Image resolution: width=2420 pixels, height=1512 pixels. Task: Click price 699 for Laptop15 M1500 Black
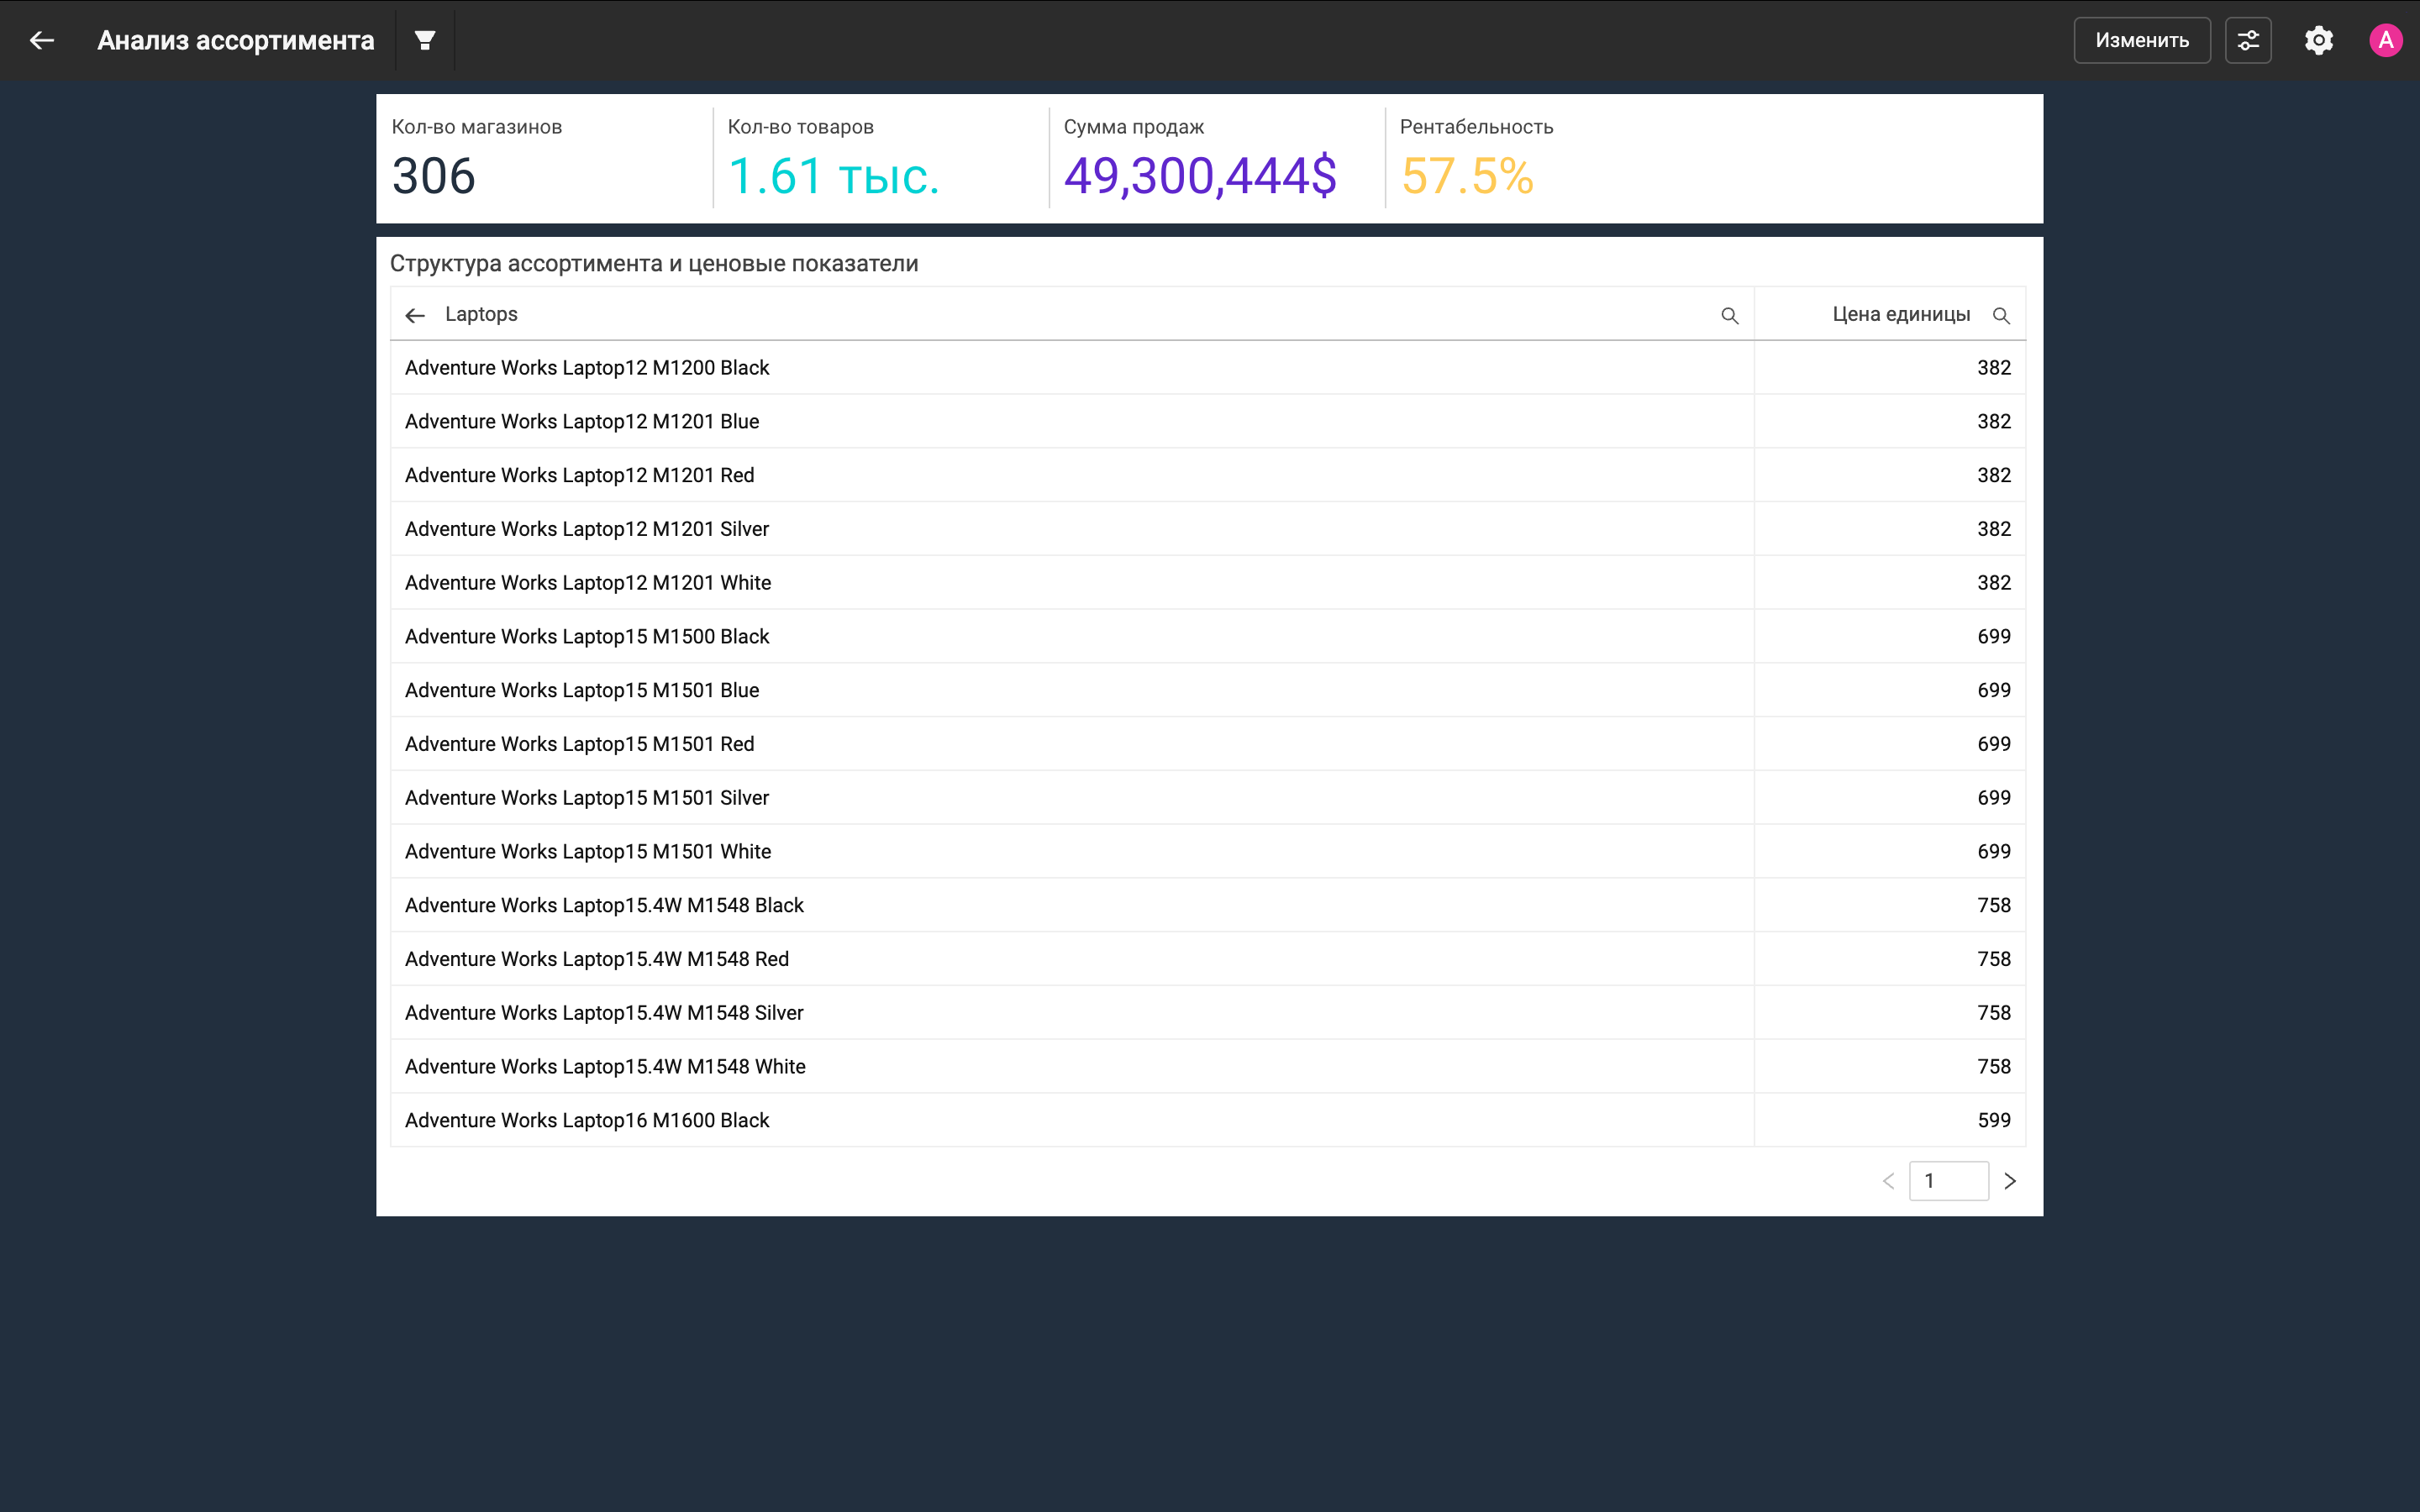[1994, 637]
